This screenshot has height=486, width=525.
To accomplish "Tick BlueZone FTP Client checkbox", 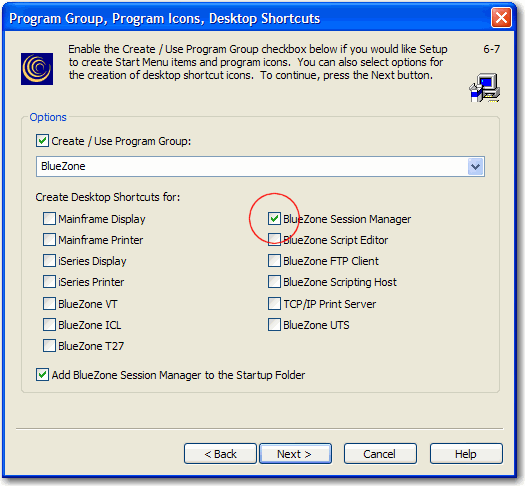I will pos(274,261).
